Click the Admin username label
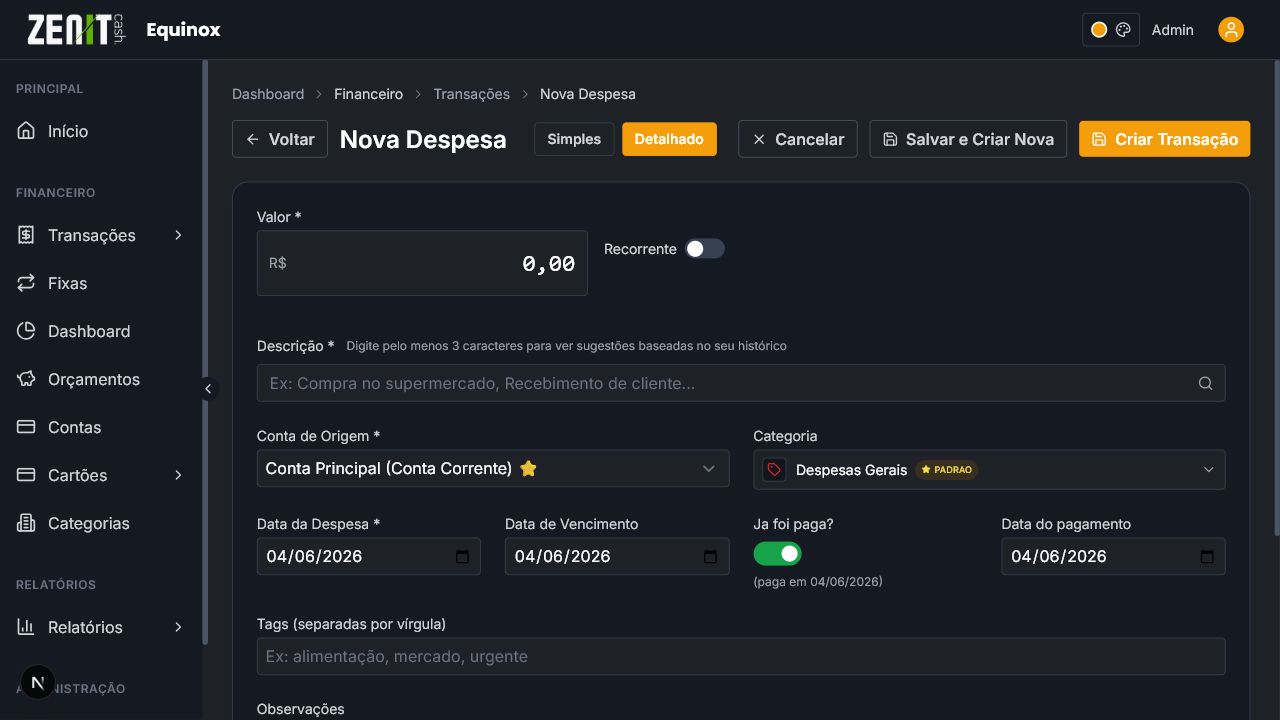The height and width of the screenshot is (720, 1280). [1172, 30]
